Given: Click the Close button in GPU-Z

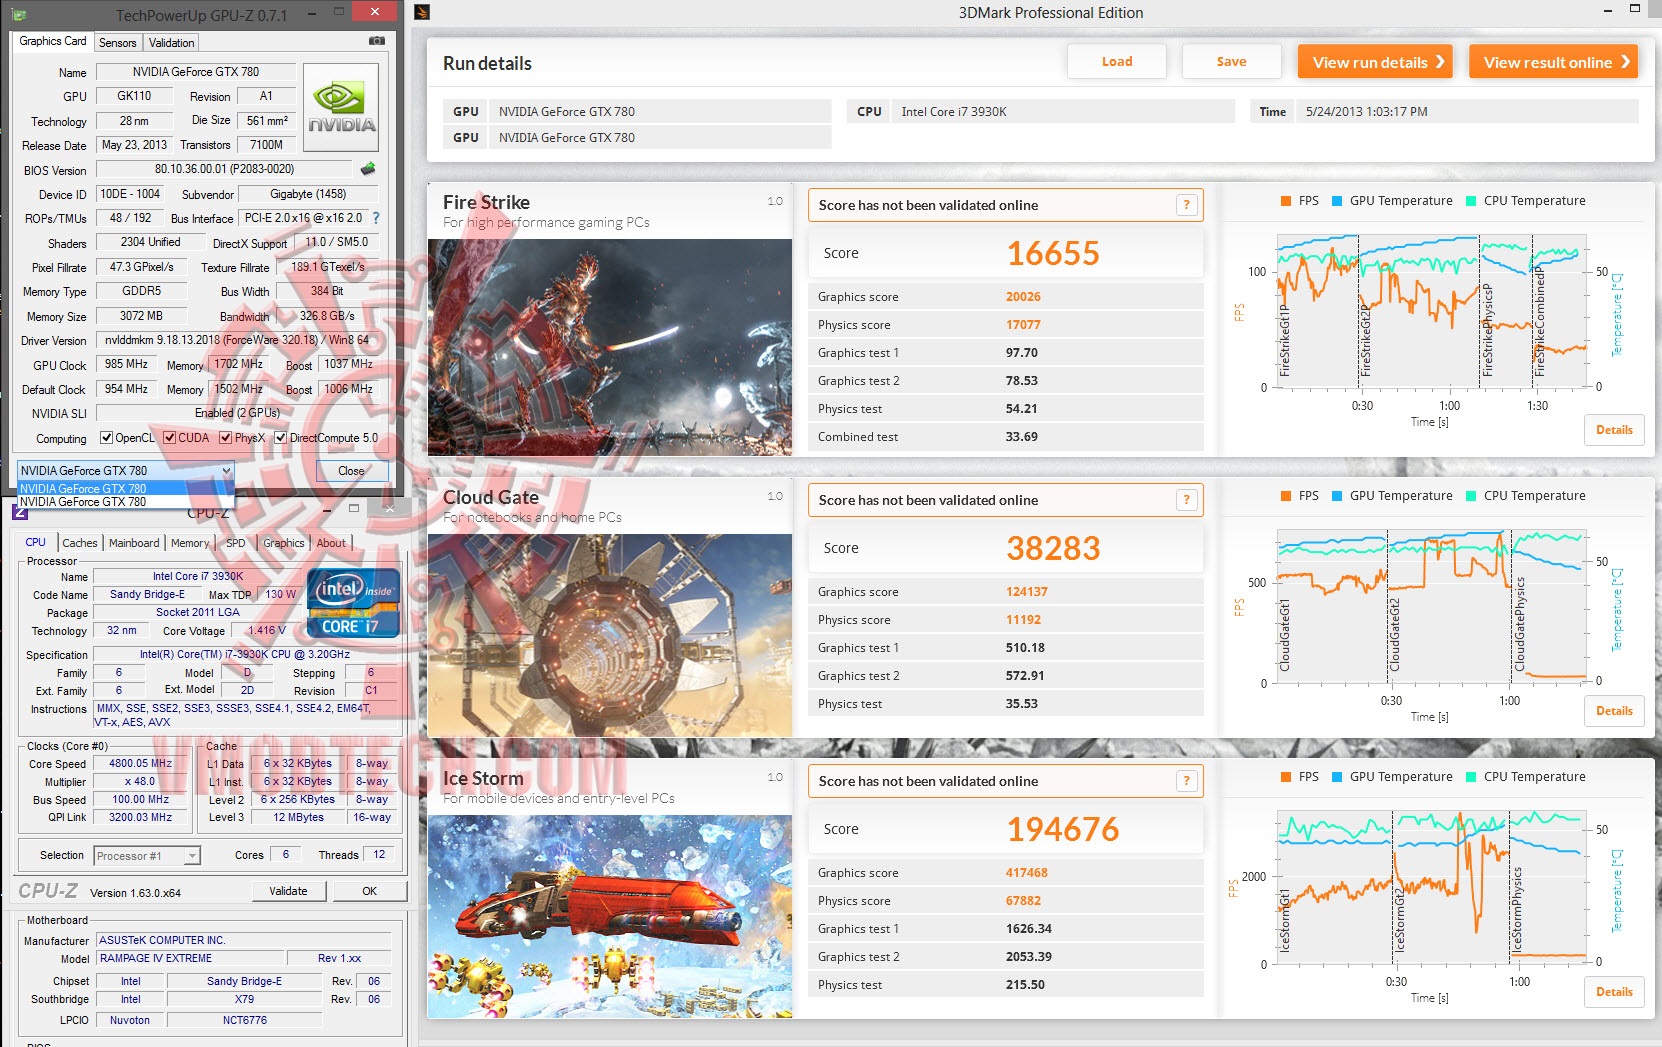Looking at the screenshot, I should point(351,471).
